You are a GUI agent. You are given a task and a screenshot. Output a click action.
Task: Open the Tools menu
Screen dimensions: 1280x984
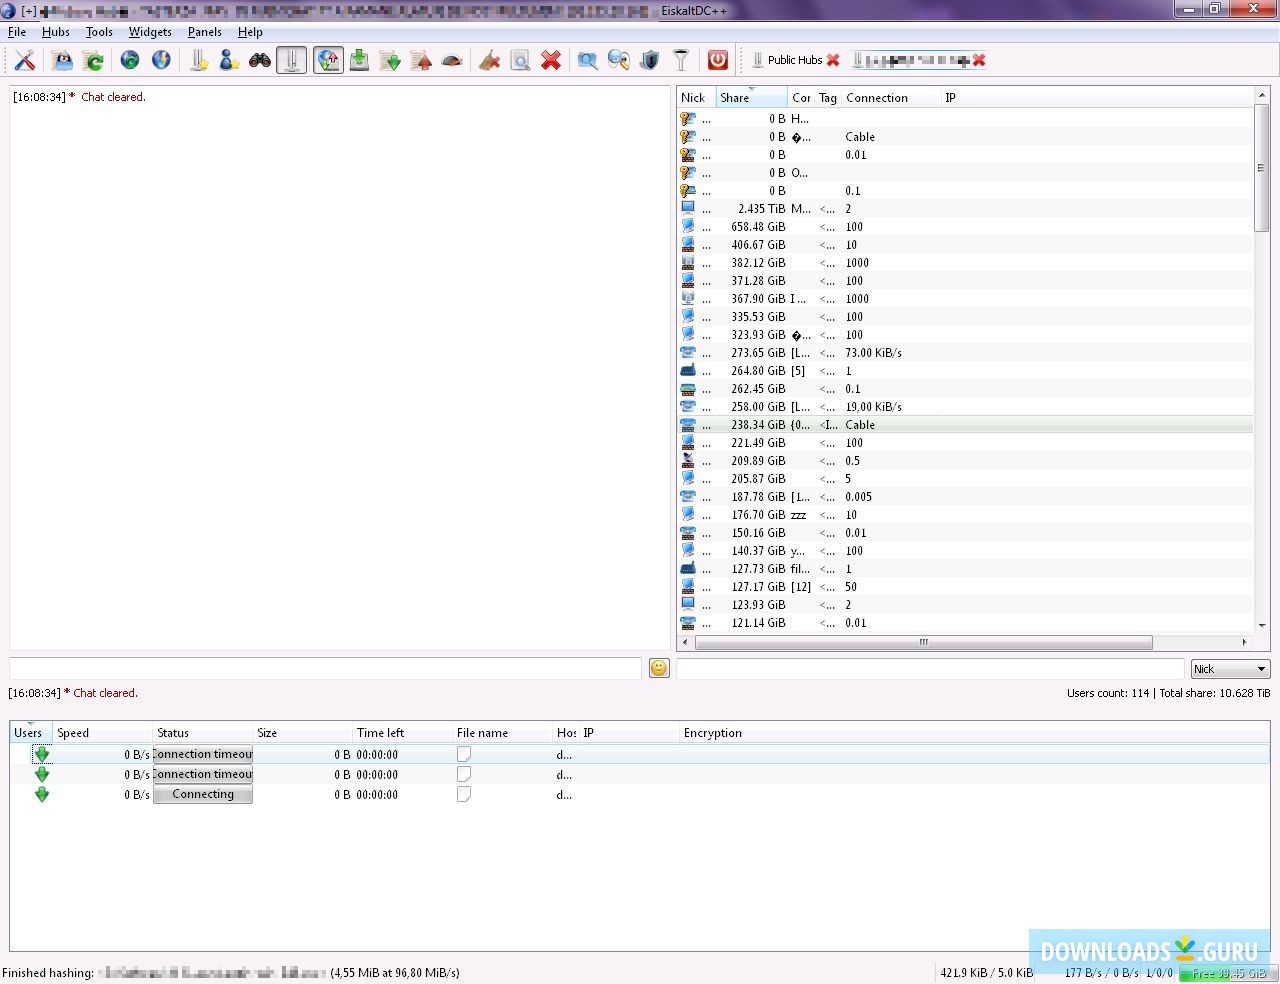[x=99, y=32]
